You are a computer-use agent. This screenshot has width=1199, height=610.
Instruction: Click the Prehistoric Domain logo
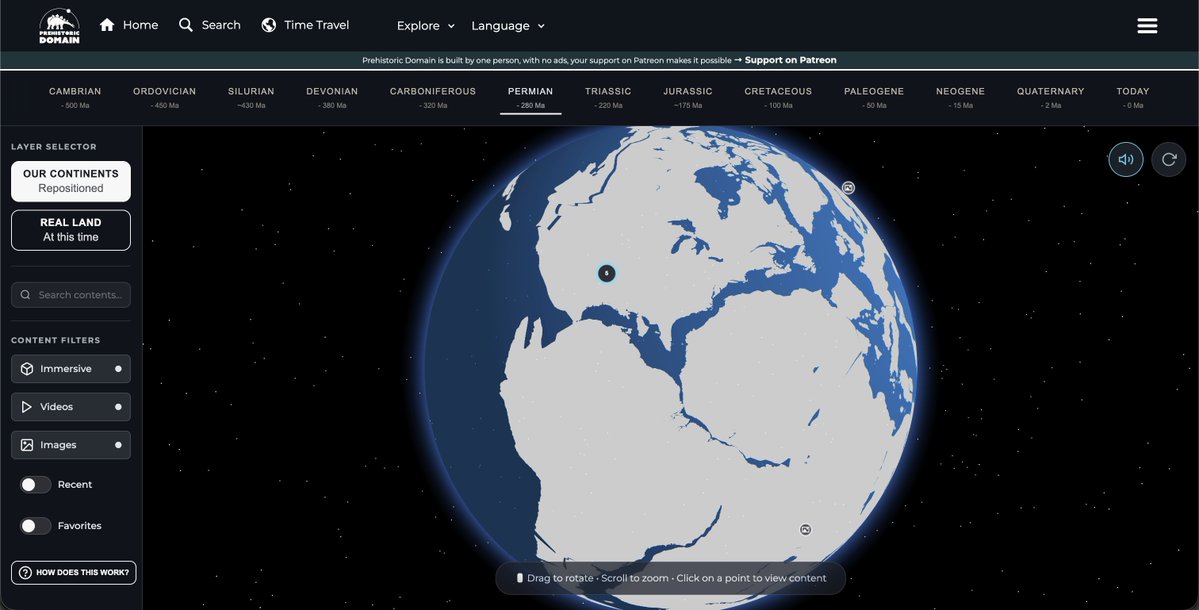(x=57, y=24)
